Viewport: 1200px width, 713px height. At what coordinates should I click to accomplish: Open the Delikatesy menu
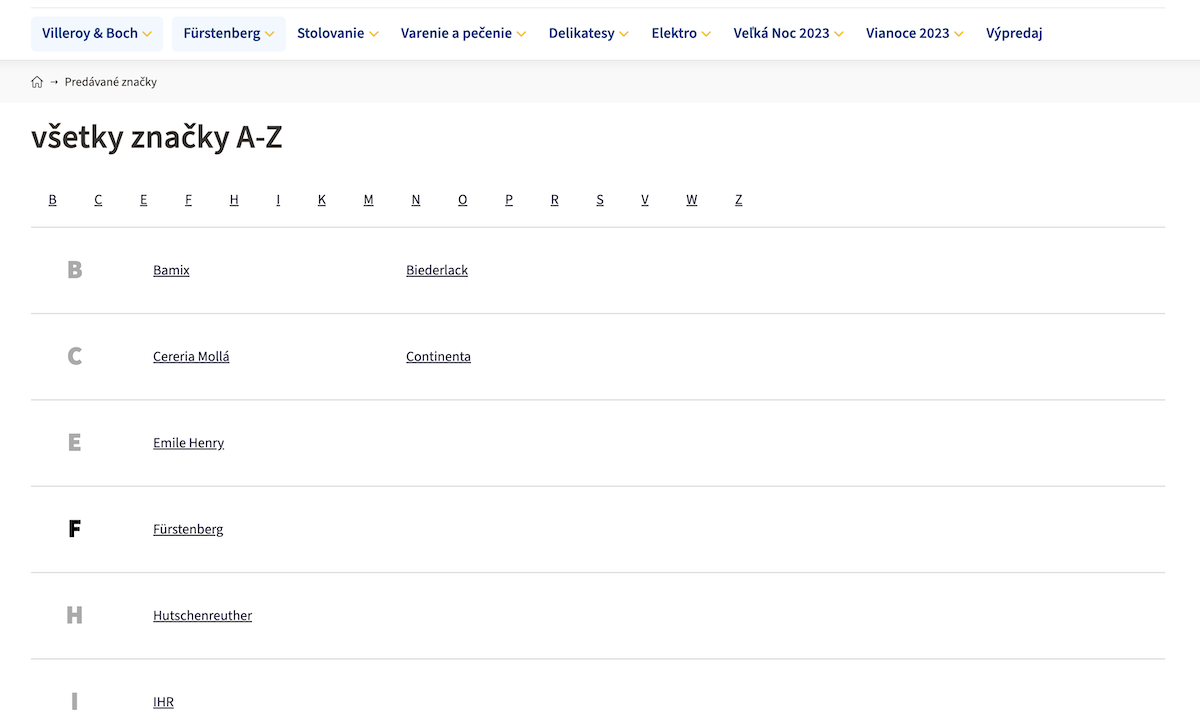click(x=589, y=33)
